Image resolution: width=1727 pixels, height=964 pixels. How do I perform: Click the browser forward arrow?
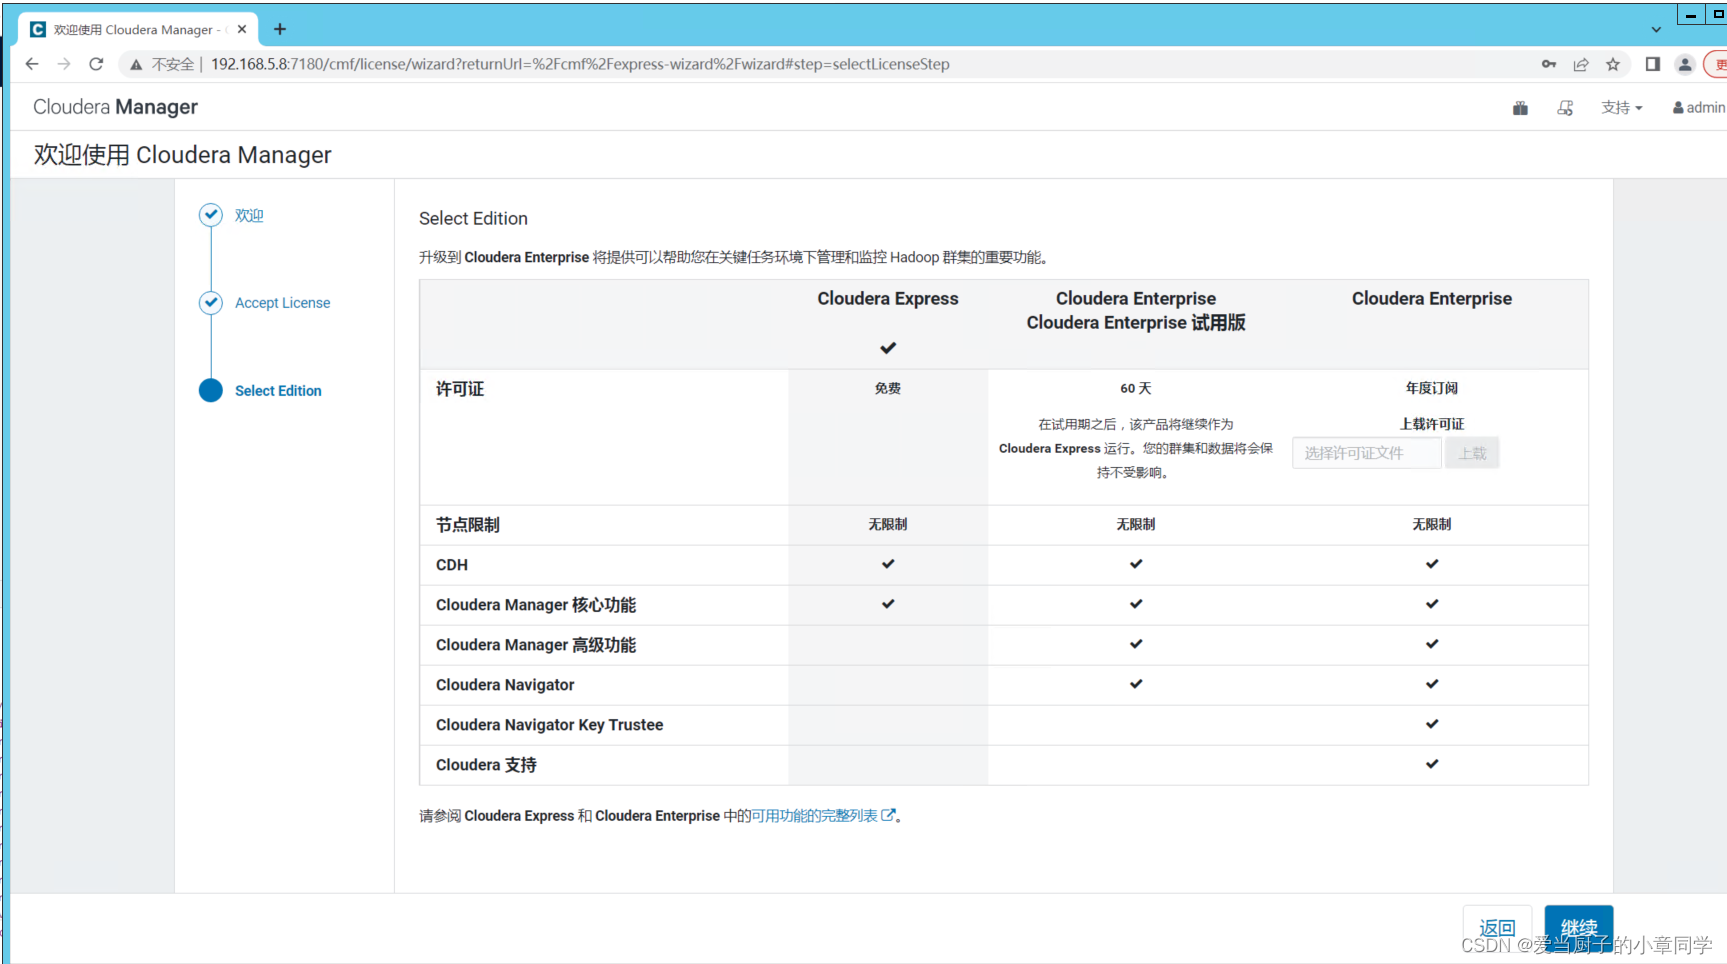(x=64, y=64)
